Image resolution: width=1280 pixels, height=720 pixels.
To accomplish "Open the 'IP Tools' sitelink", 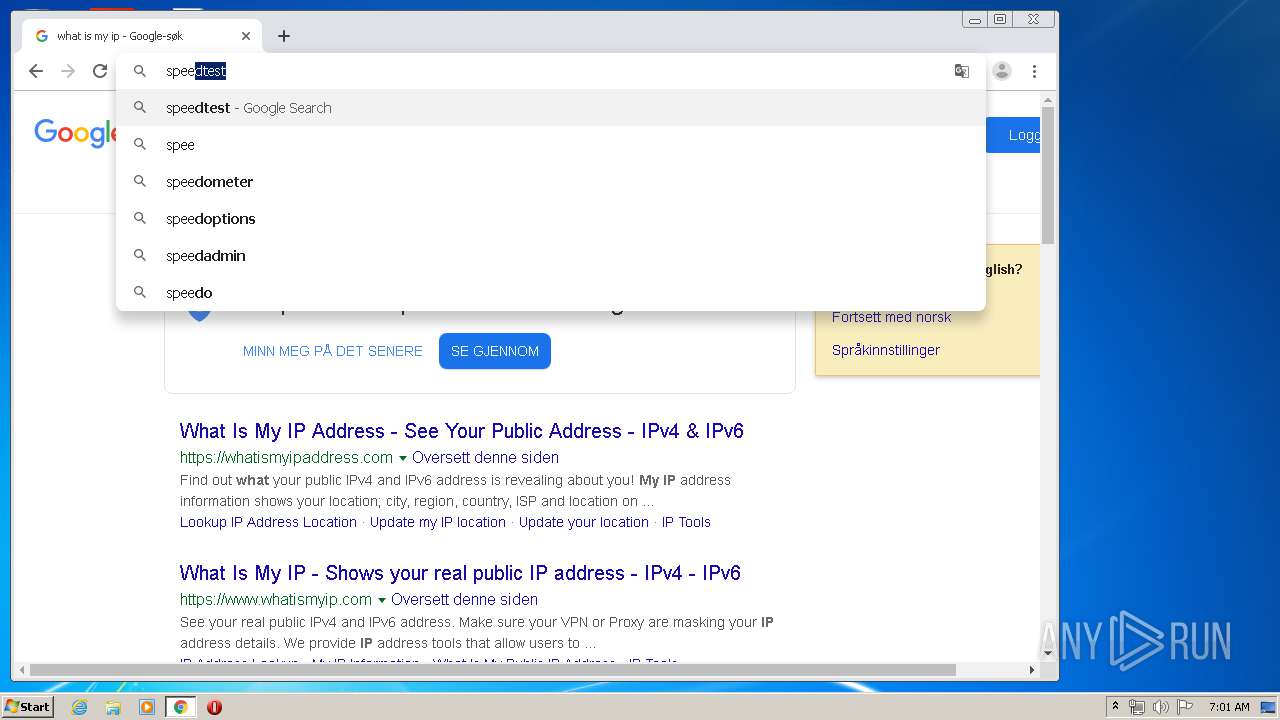I will [x=686, y=522].
